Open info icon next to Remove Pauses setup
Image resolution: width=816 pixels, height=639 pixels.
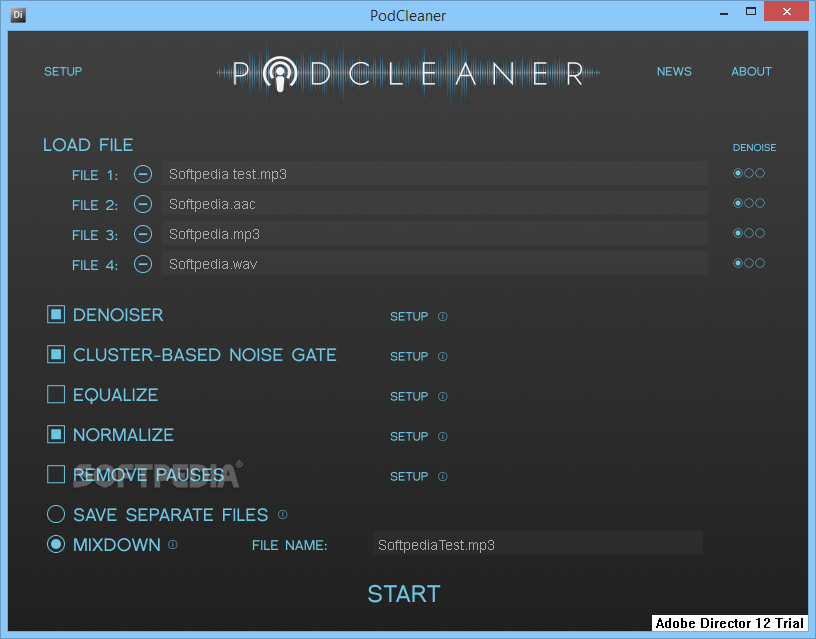click(x=442, y=477)
